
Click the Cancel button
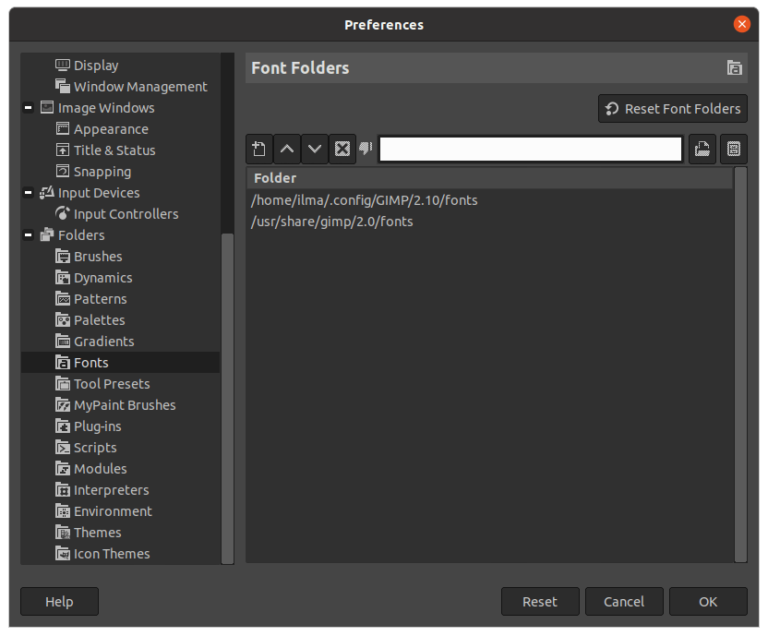[x=624, y=601]
